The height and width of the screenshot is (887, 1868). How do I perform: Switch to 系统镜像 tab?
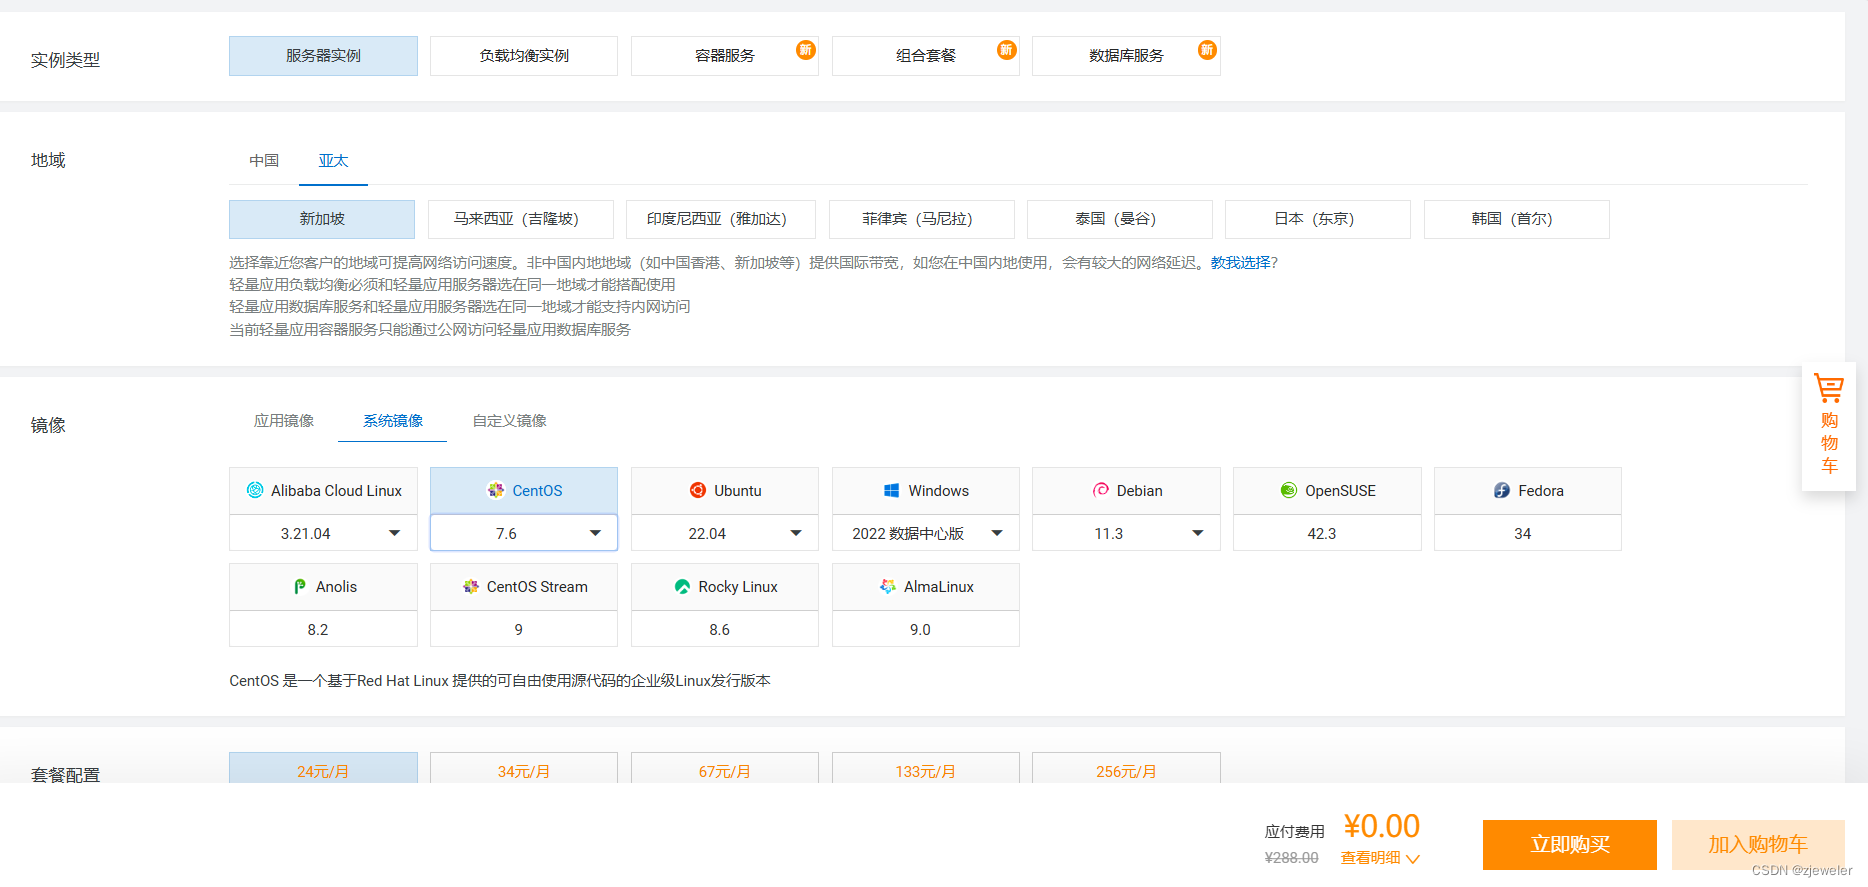coord(392,421)
